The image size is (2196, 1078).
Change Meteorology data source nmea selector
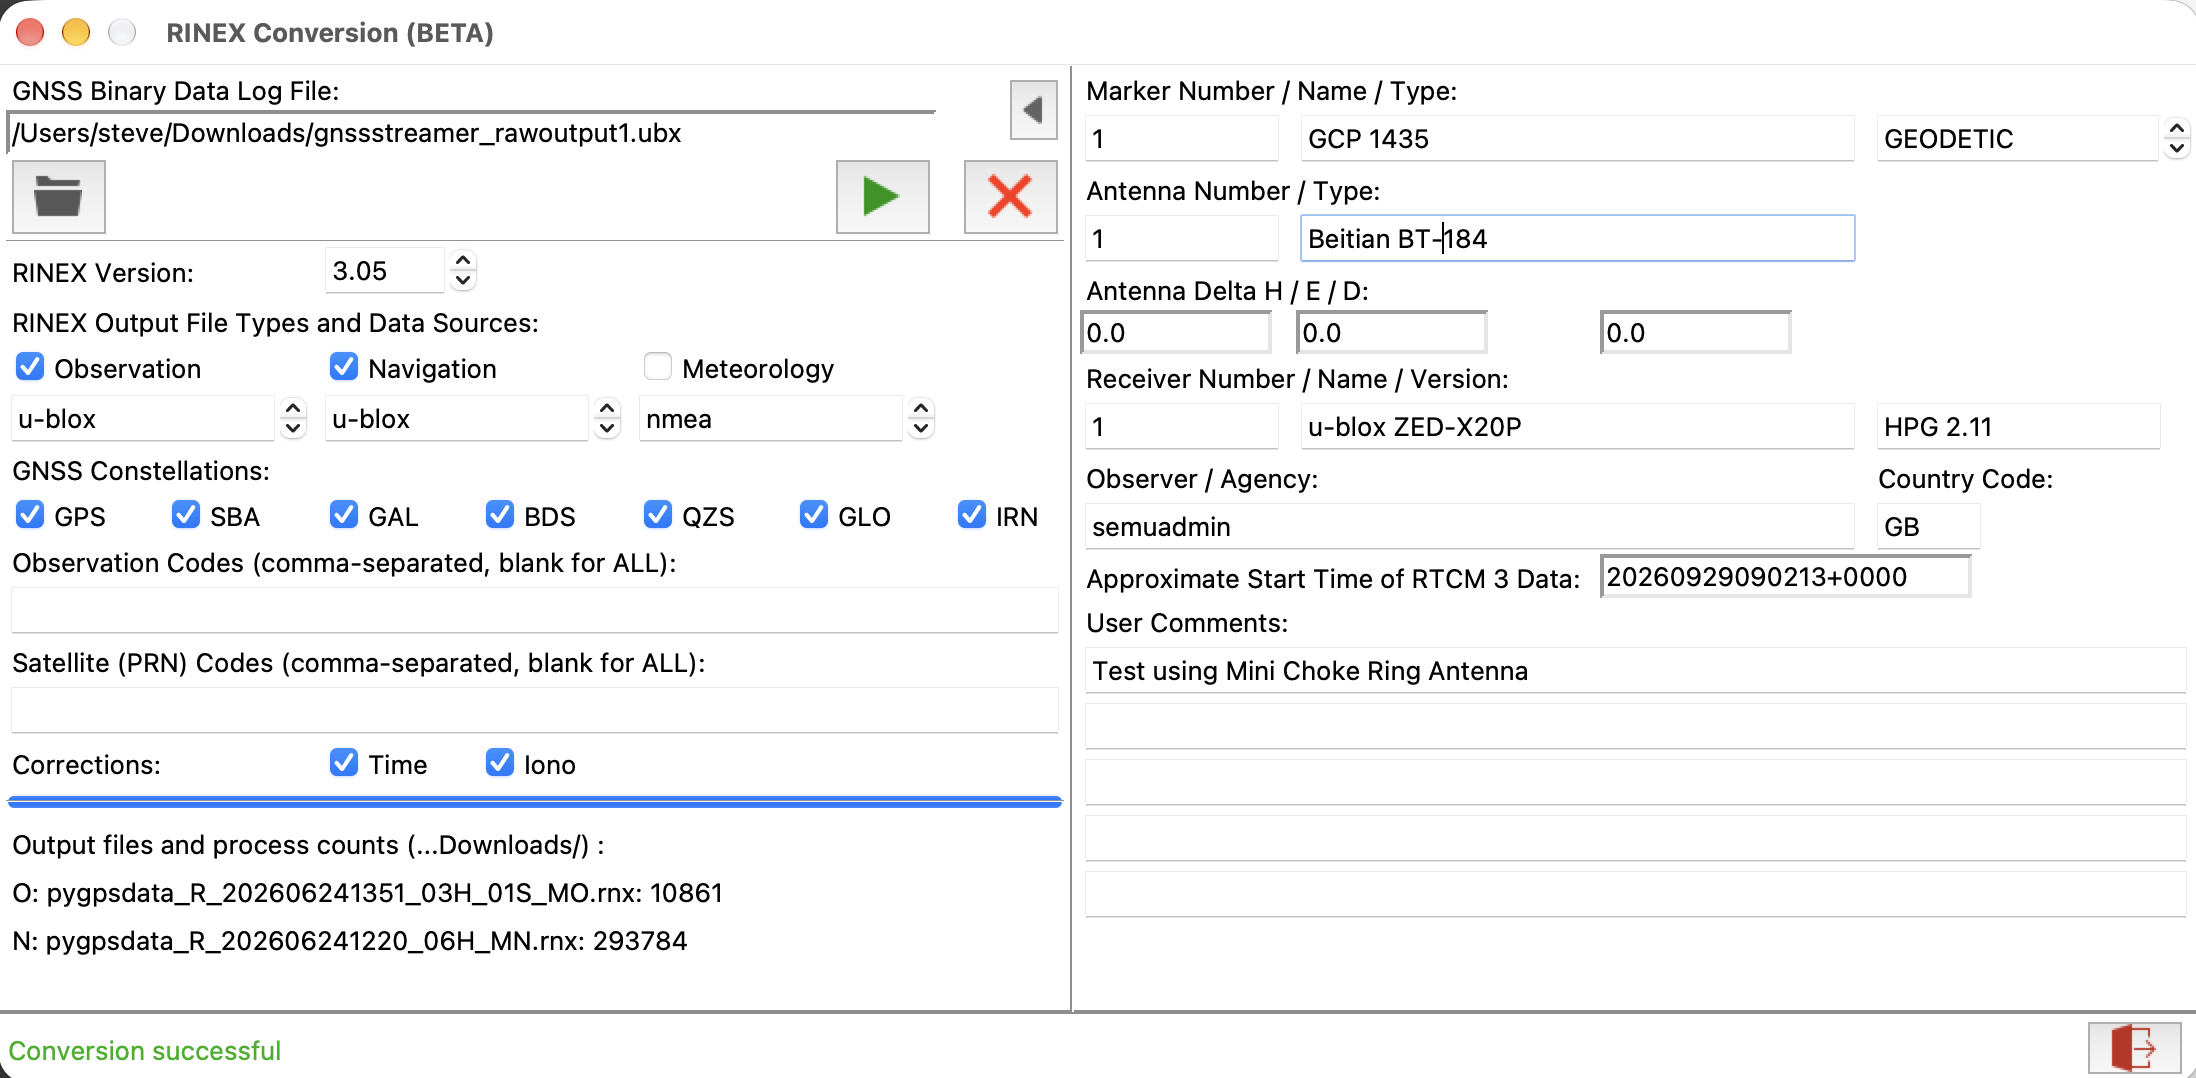coord(921,418)
